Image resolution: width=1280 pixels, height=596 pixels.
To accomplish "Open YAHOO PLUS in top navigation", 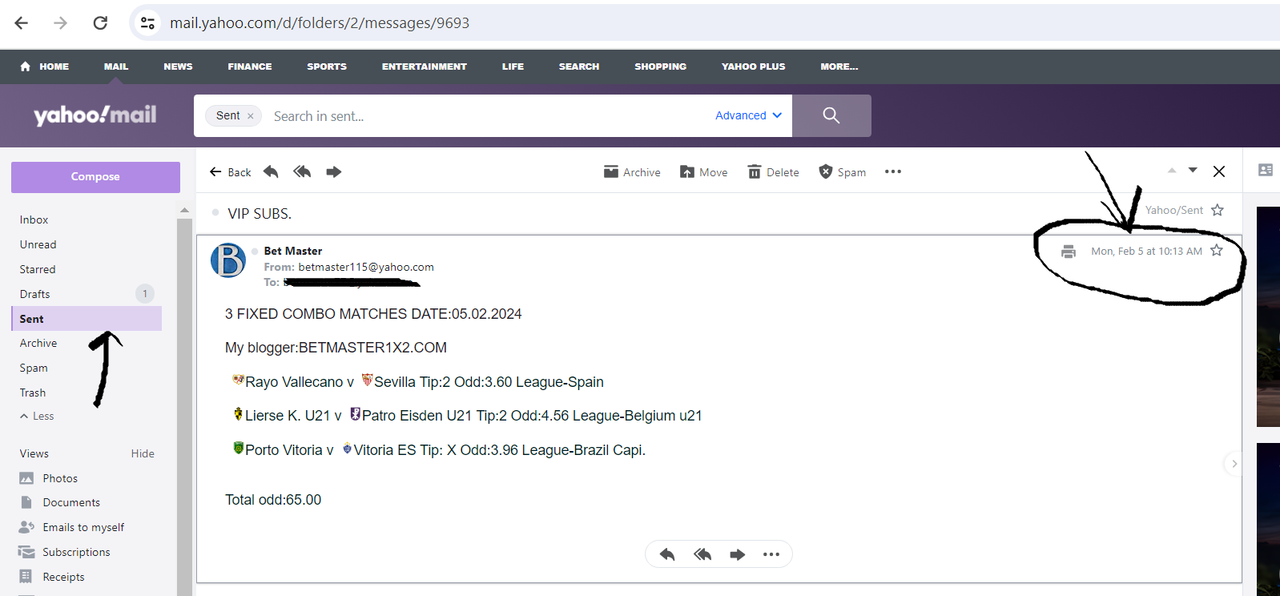I will (753, 66).
